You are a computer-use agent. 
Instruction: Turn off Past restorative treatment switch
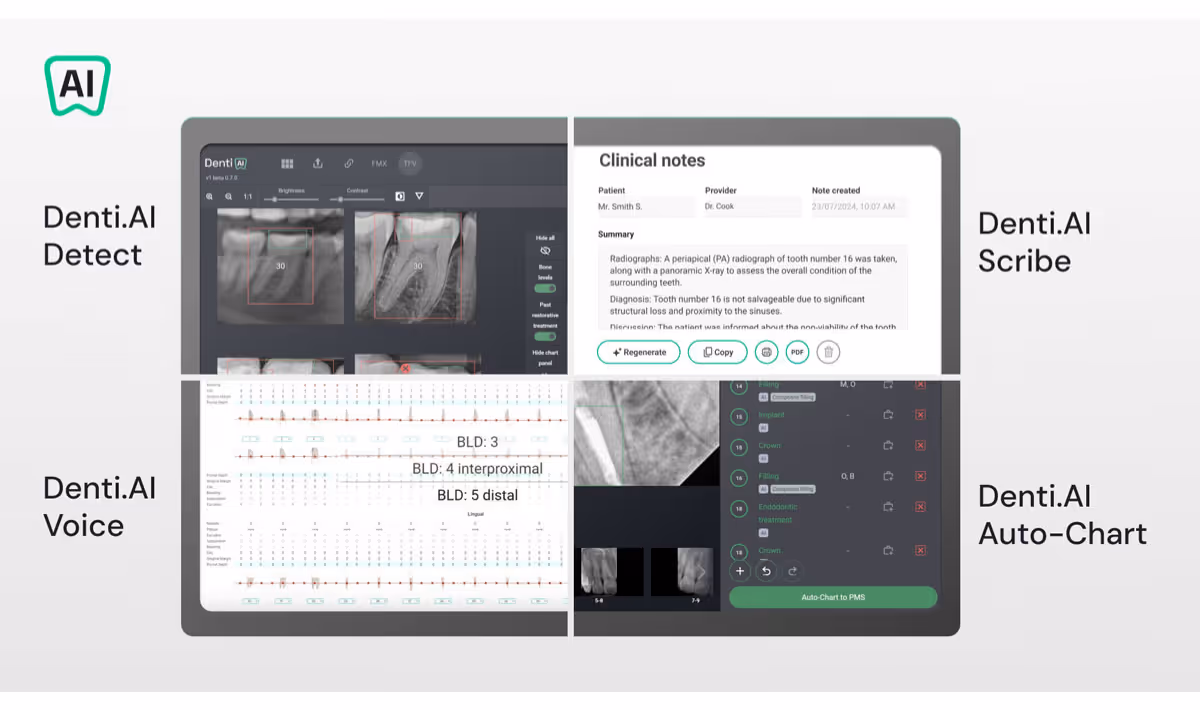pos(545,337)
